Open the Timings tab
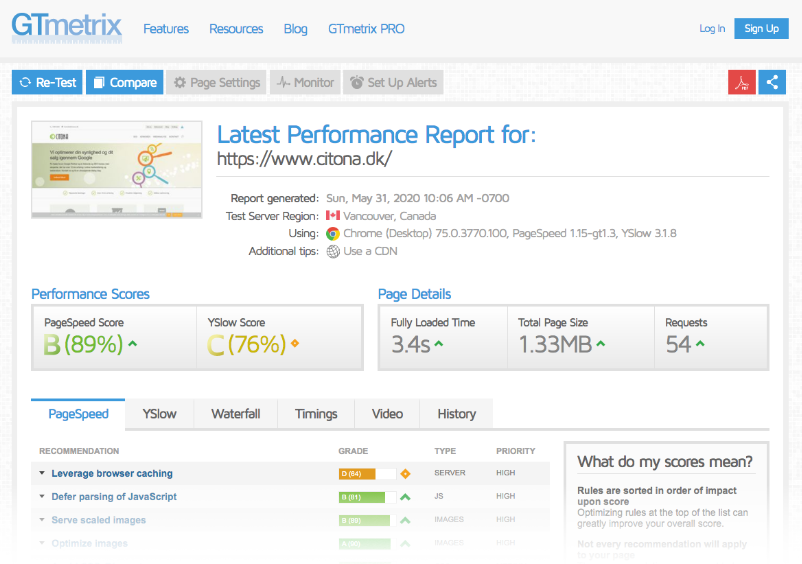802x564 pixels. click(316, 414)
